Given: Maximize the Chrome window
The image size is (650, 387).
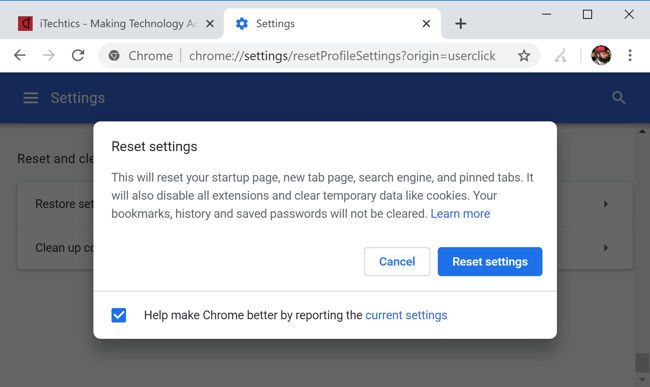Looking at the screenshot, I should (x=587, y=15).
